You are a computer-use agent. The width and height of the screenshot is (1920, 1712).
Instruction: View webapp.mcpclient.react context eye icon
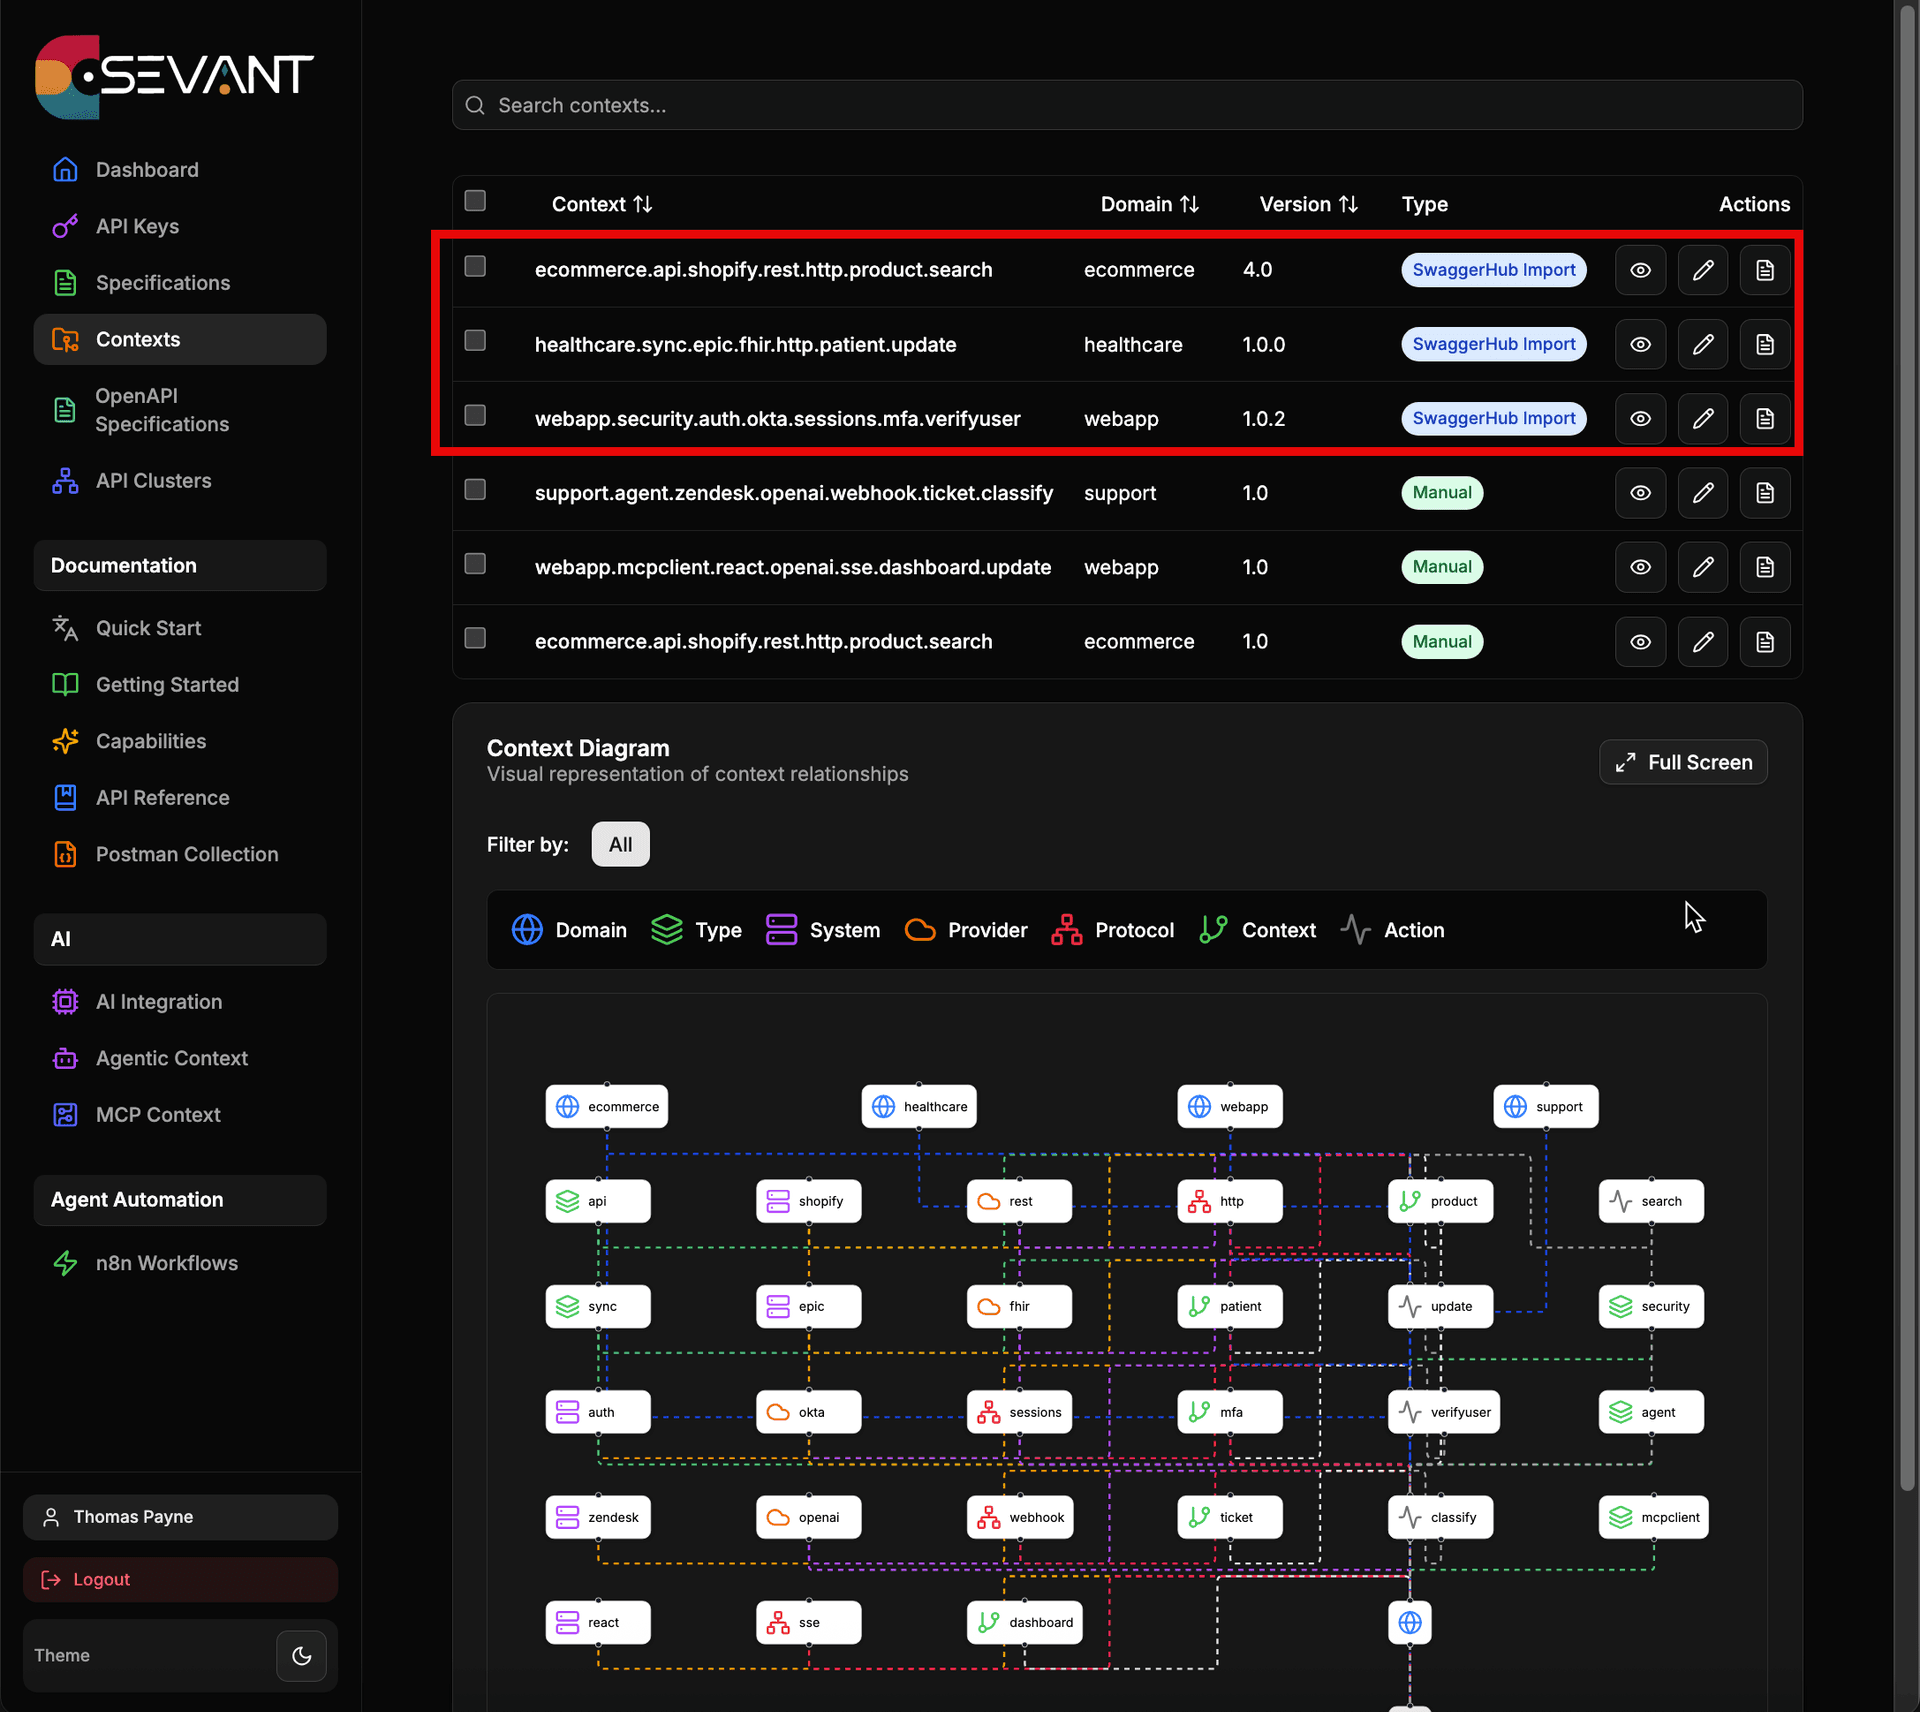pos(1640,567)
